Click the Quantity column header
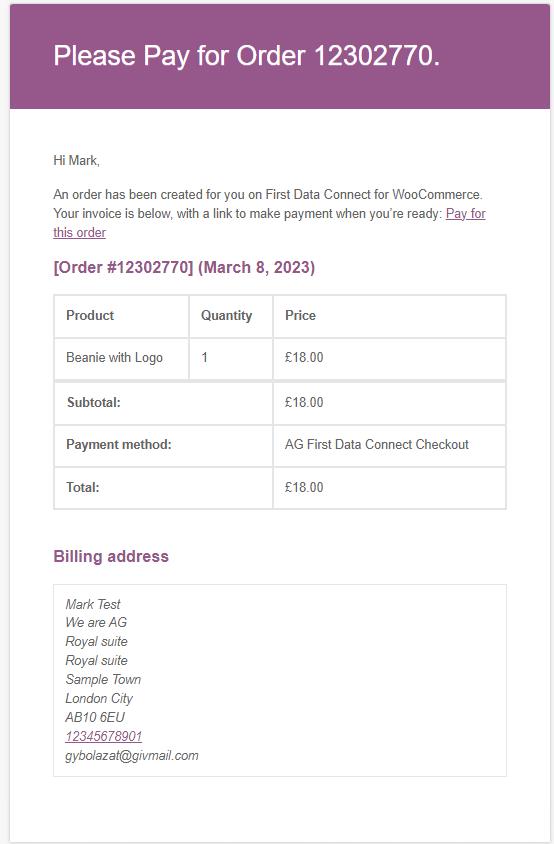Screen dimensions: 554x844 click(231, 316)
